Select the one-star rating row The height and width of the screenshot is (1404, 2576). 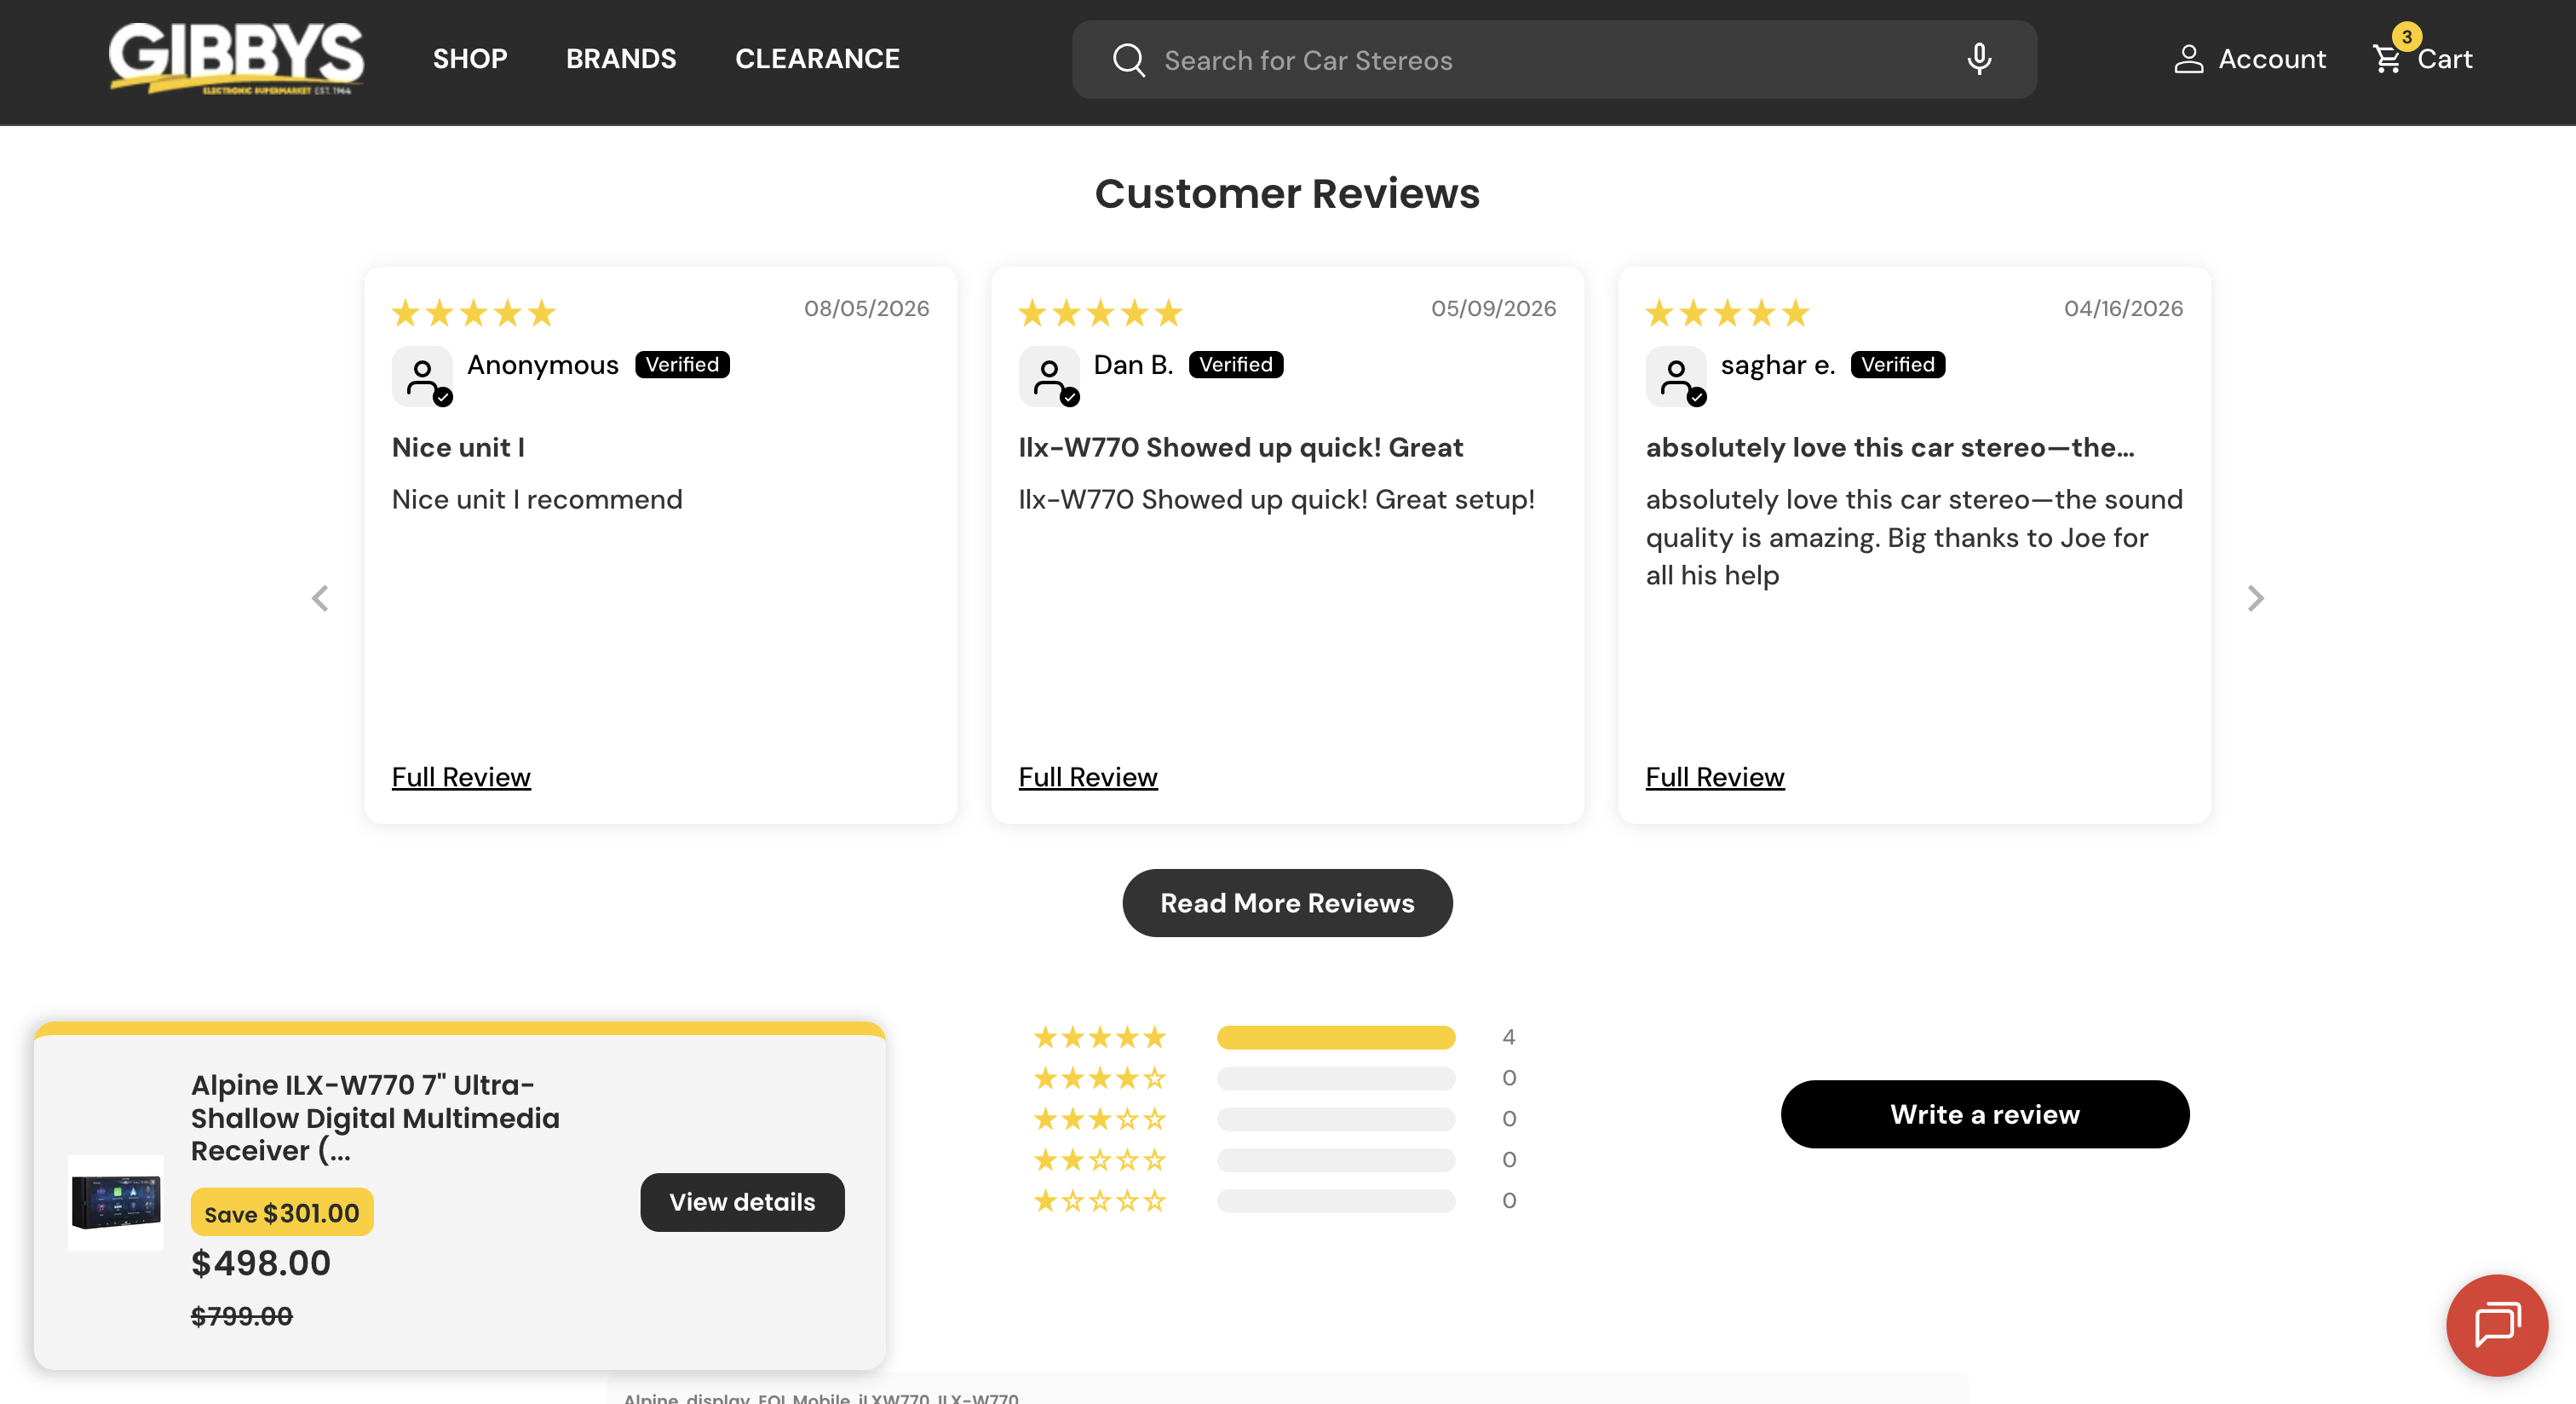[1275, 1200]
